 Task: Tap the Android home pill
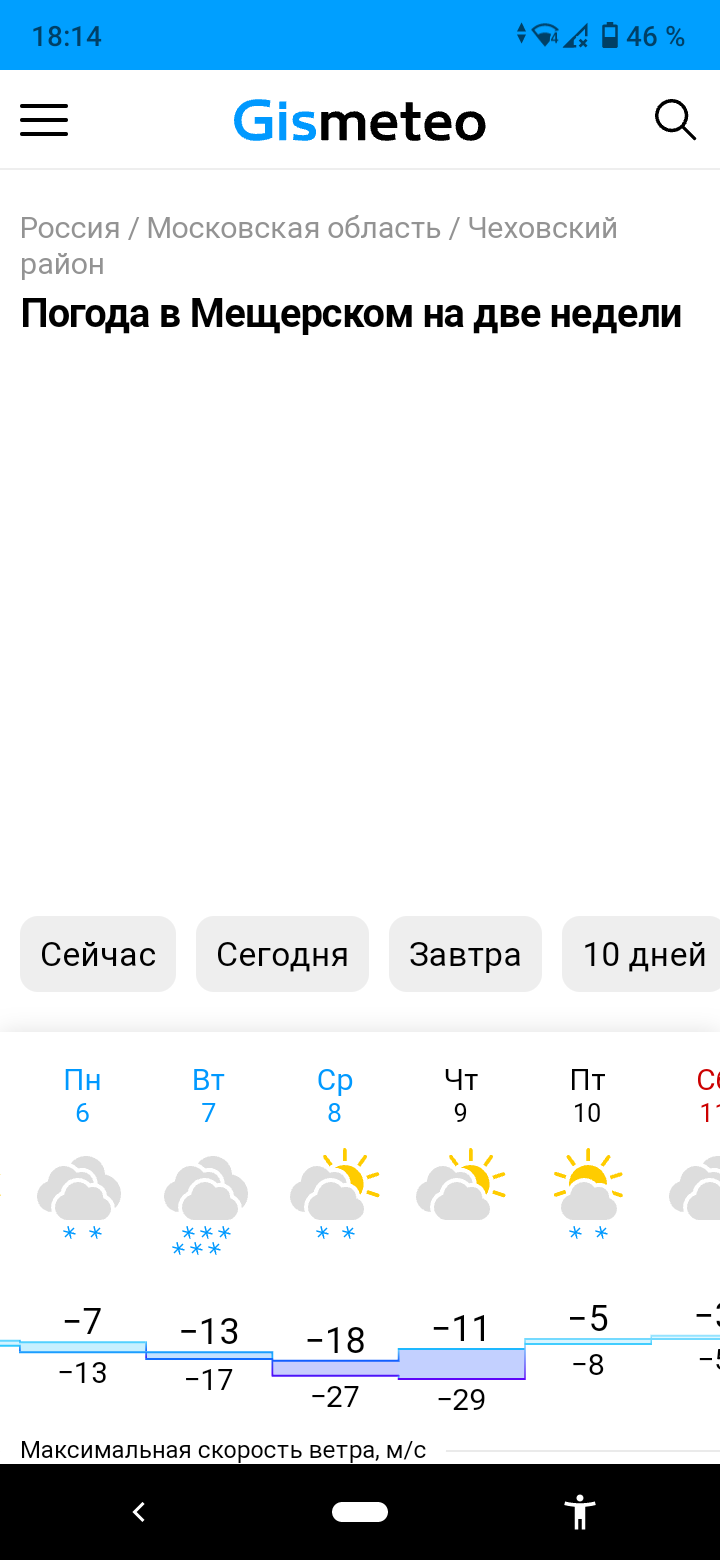click(x=360, y=1512)
